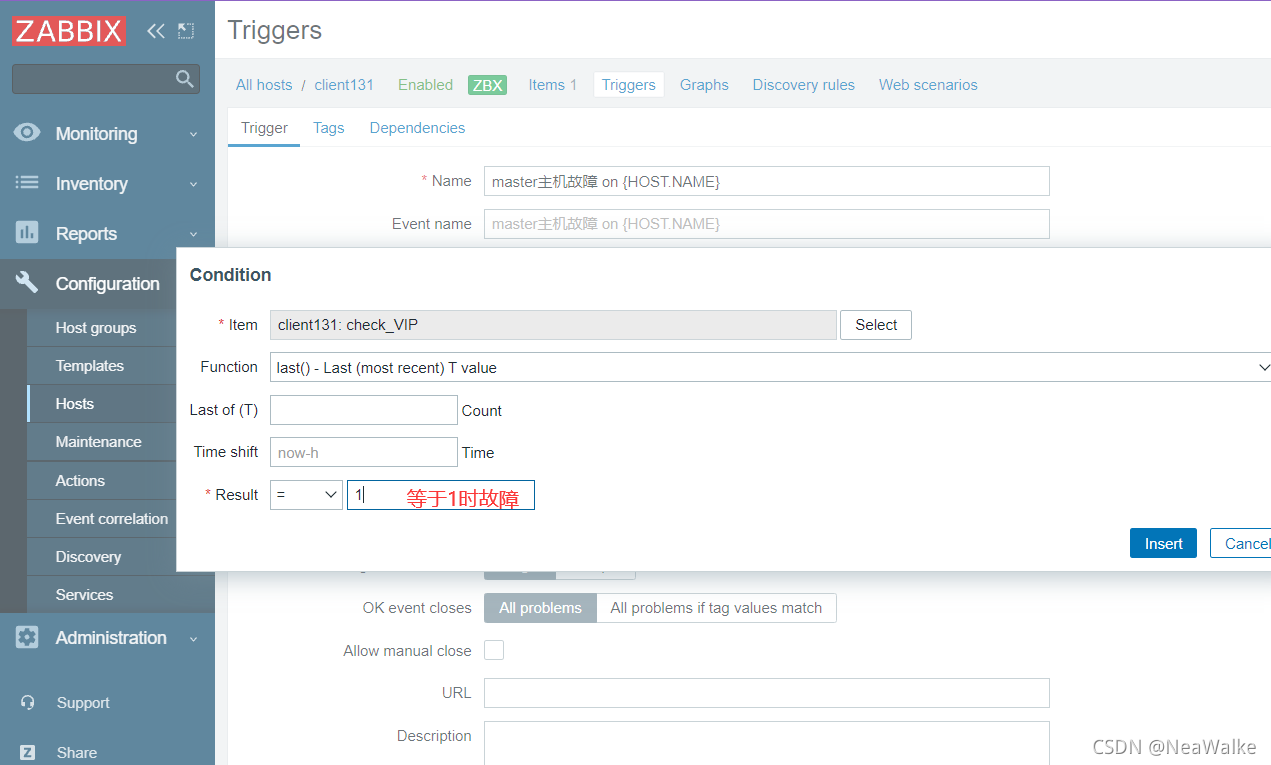Open the Graphs link

[704, 85]
